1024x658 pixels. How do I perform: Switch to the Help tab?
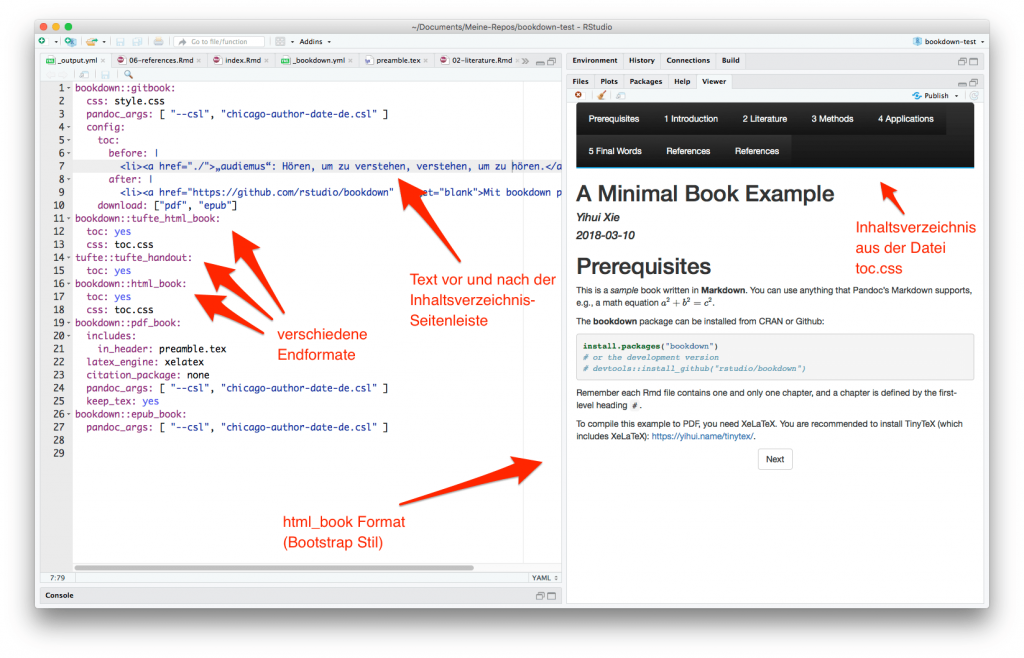coord(682,82)
